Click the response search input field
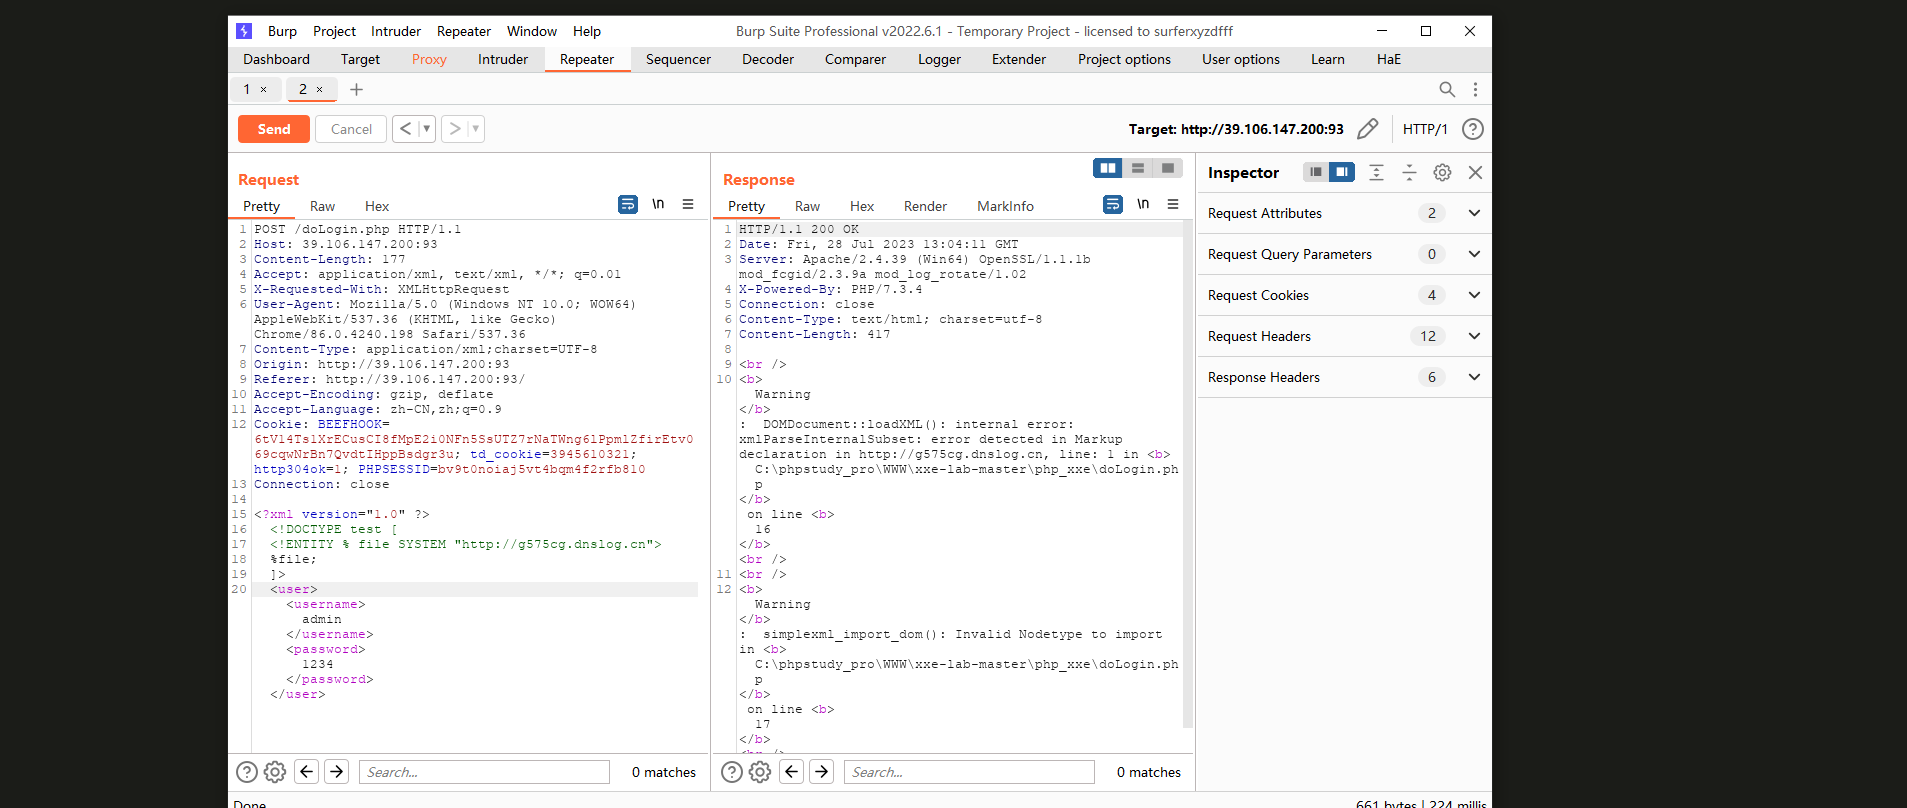 point(969,772)
